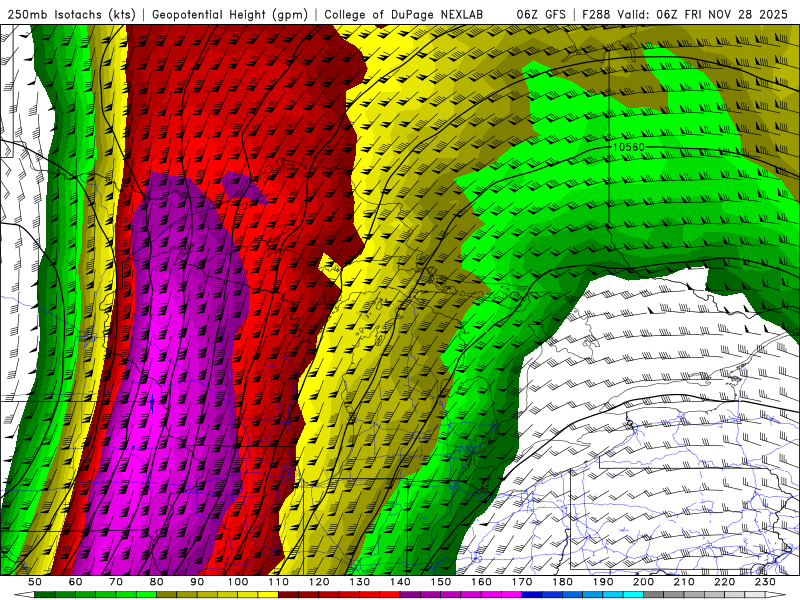Viewport: 800px width, 600px height.
Task: Click the 'Geopotential Height (gpm)' title text
Action: [x=230, y=14]
